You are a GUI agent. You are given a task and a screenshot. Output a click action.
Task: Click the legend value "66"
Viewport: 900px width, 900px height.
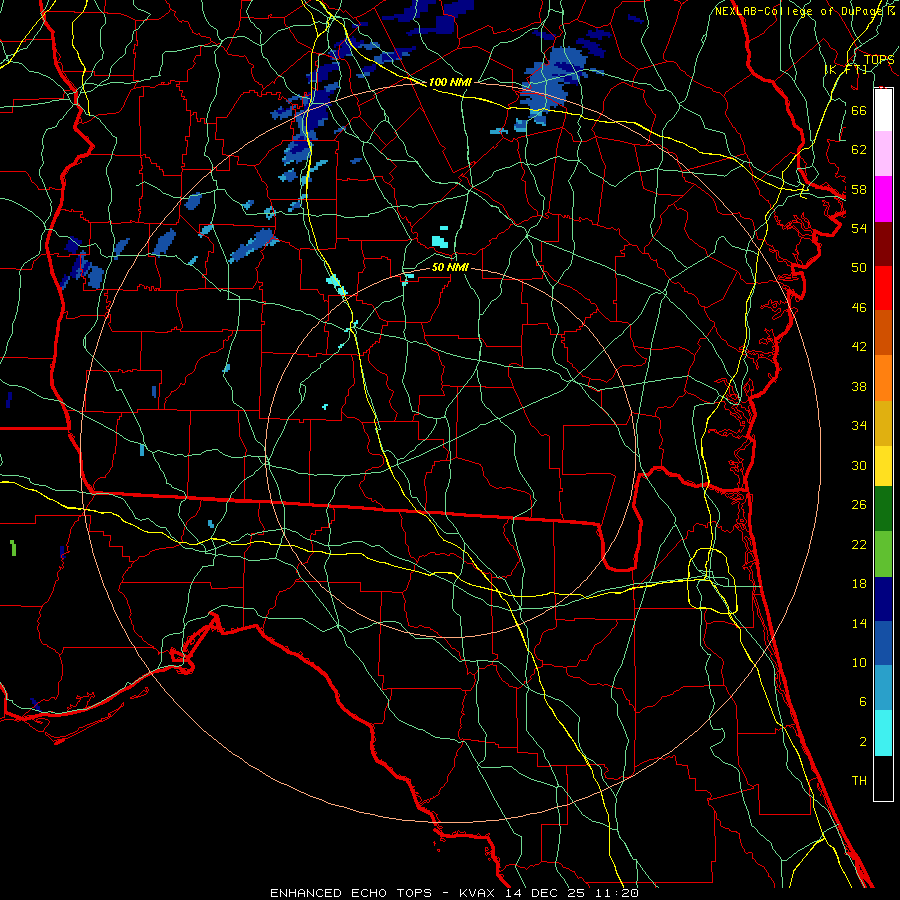tap(859, 110)
